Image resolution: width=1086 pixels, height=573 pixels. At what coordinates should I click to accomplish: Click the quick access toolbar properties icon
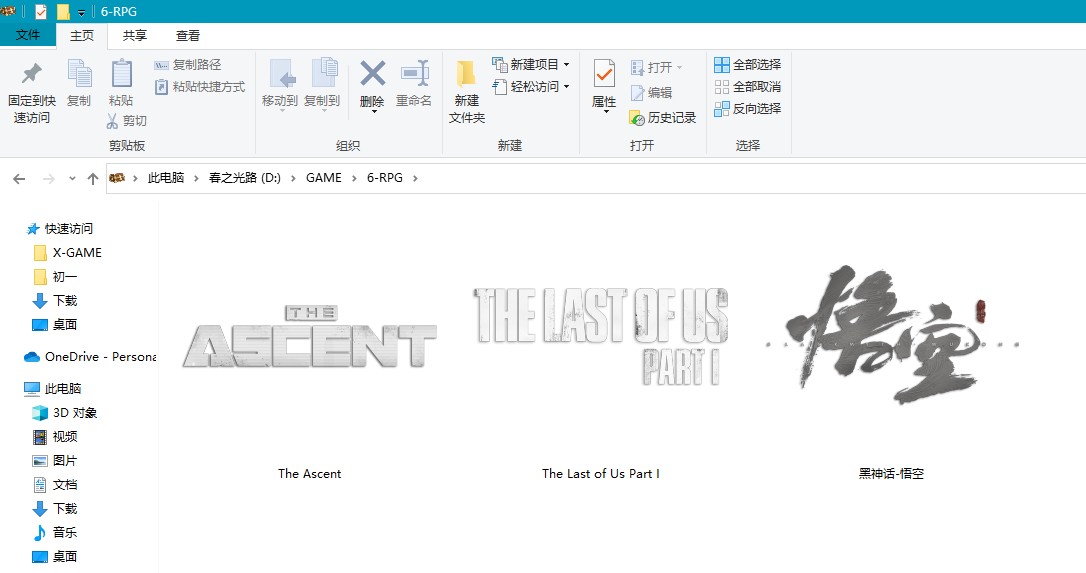(x=41, y=11)
